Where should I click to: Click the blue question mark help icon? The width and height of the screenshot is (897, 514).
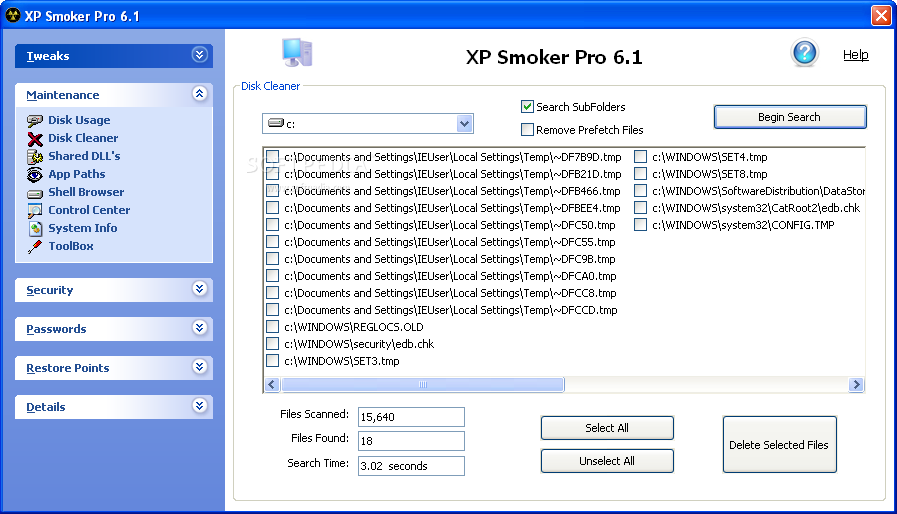804,53
